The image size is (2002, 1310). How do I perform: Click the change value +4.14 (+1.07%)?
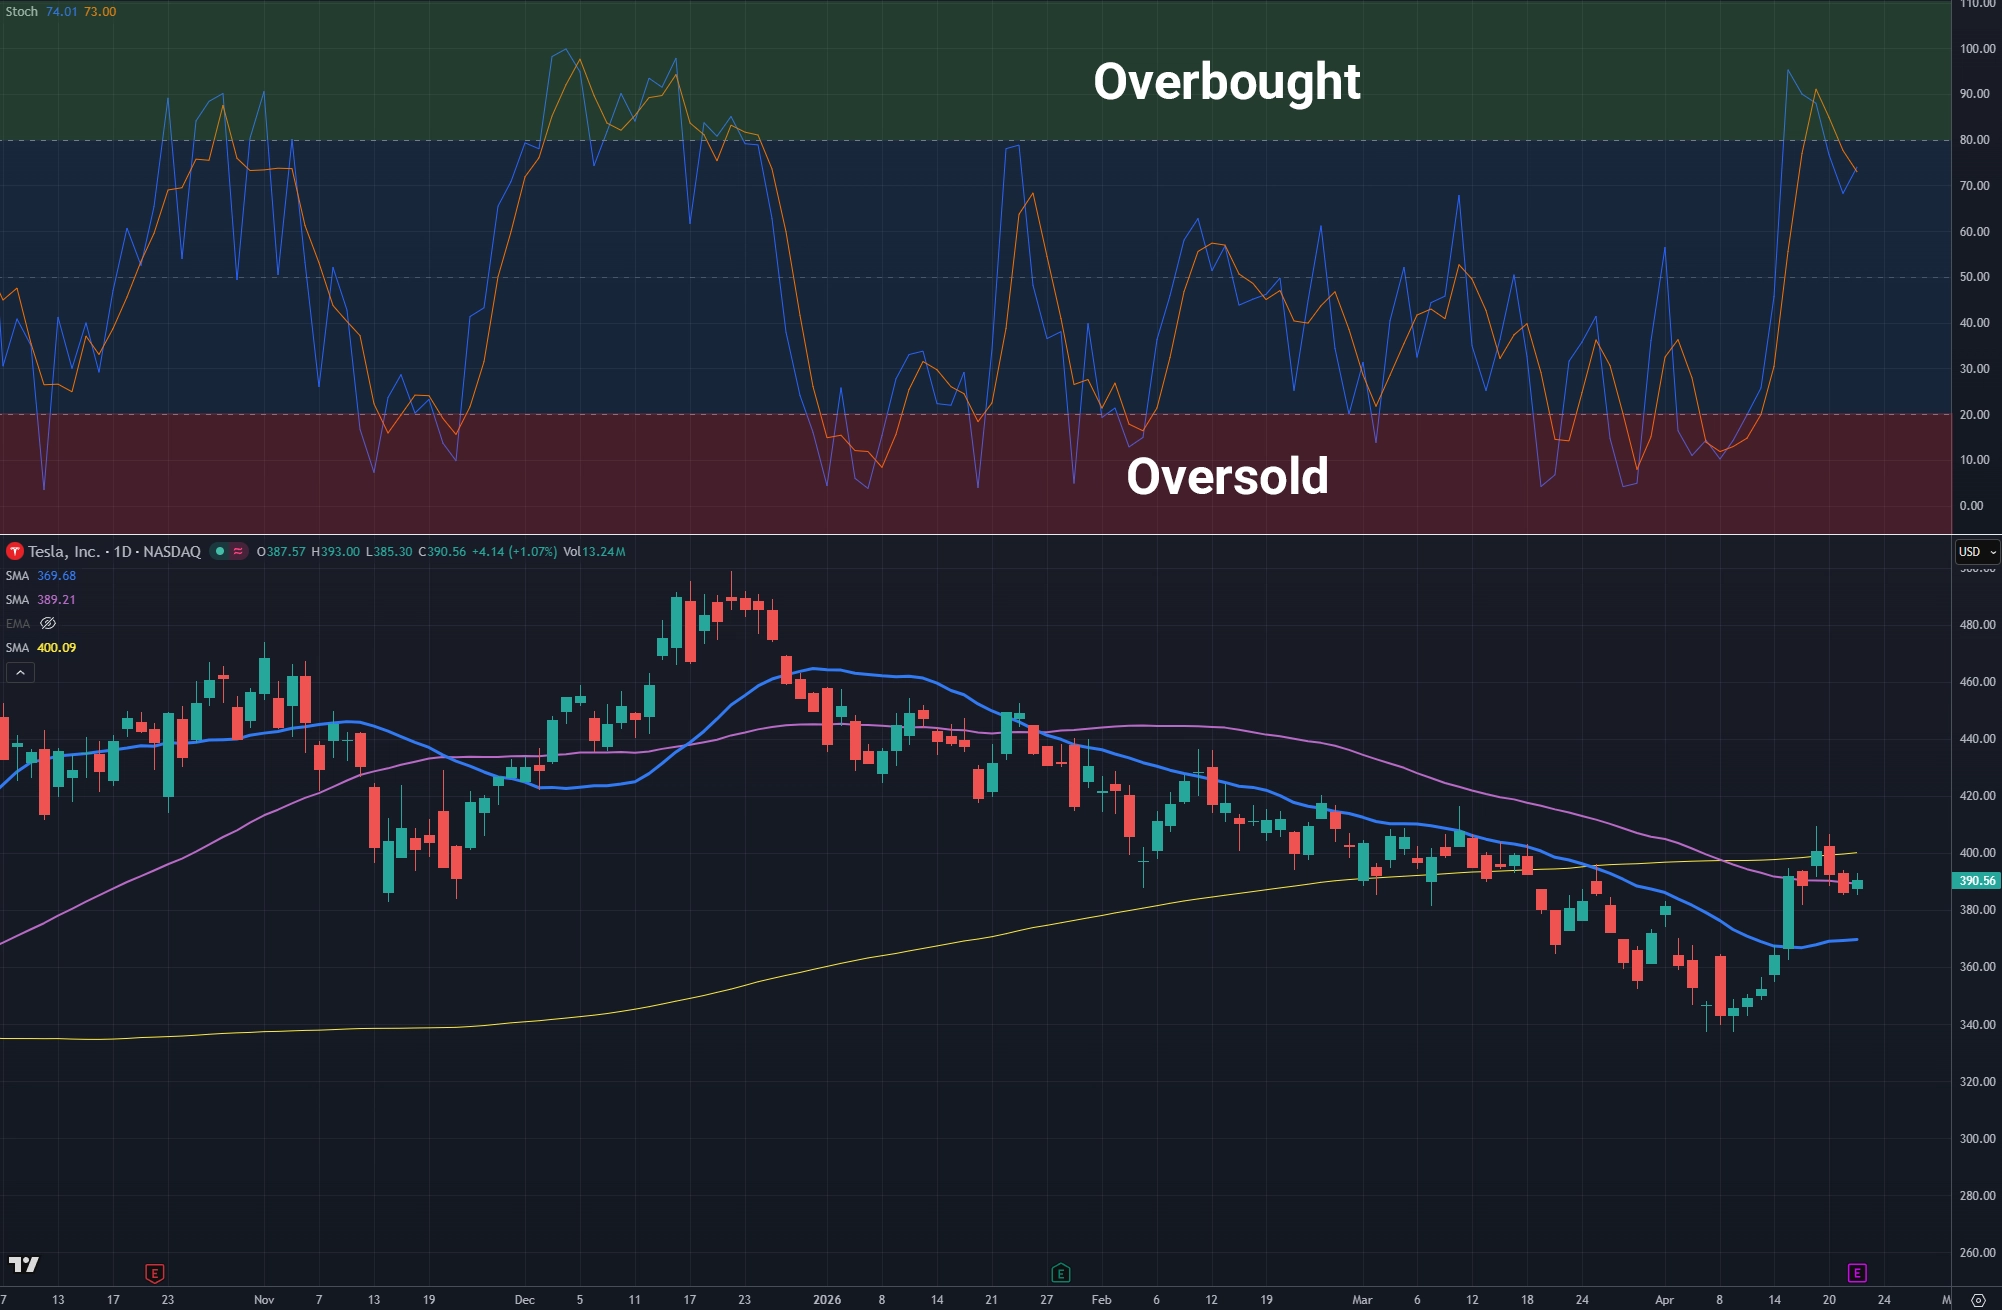(514, 552)
